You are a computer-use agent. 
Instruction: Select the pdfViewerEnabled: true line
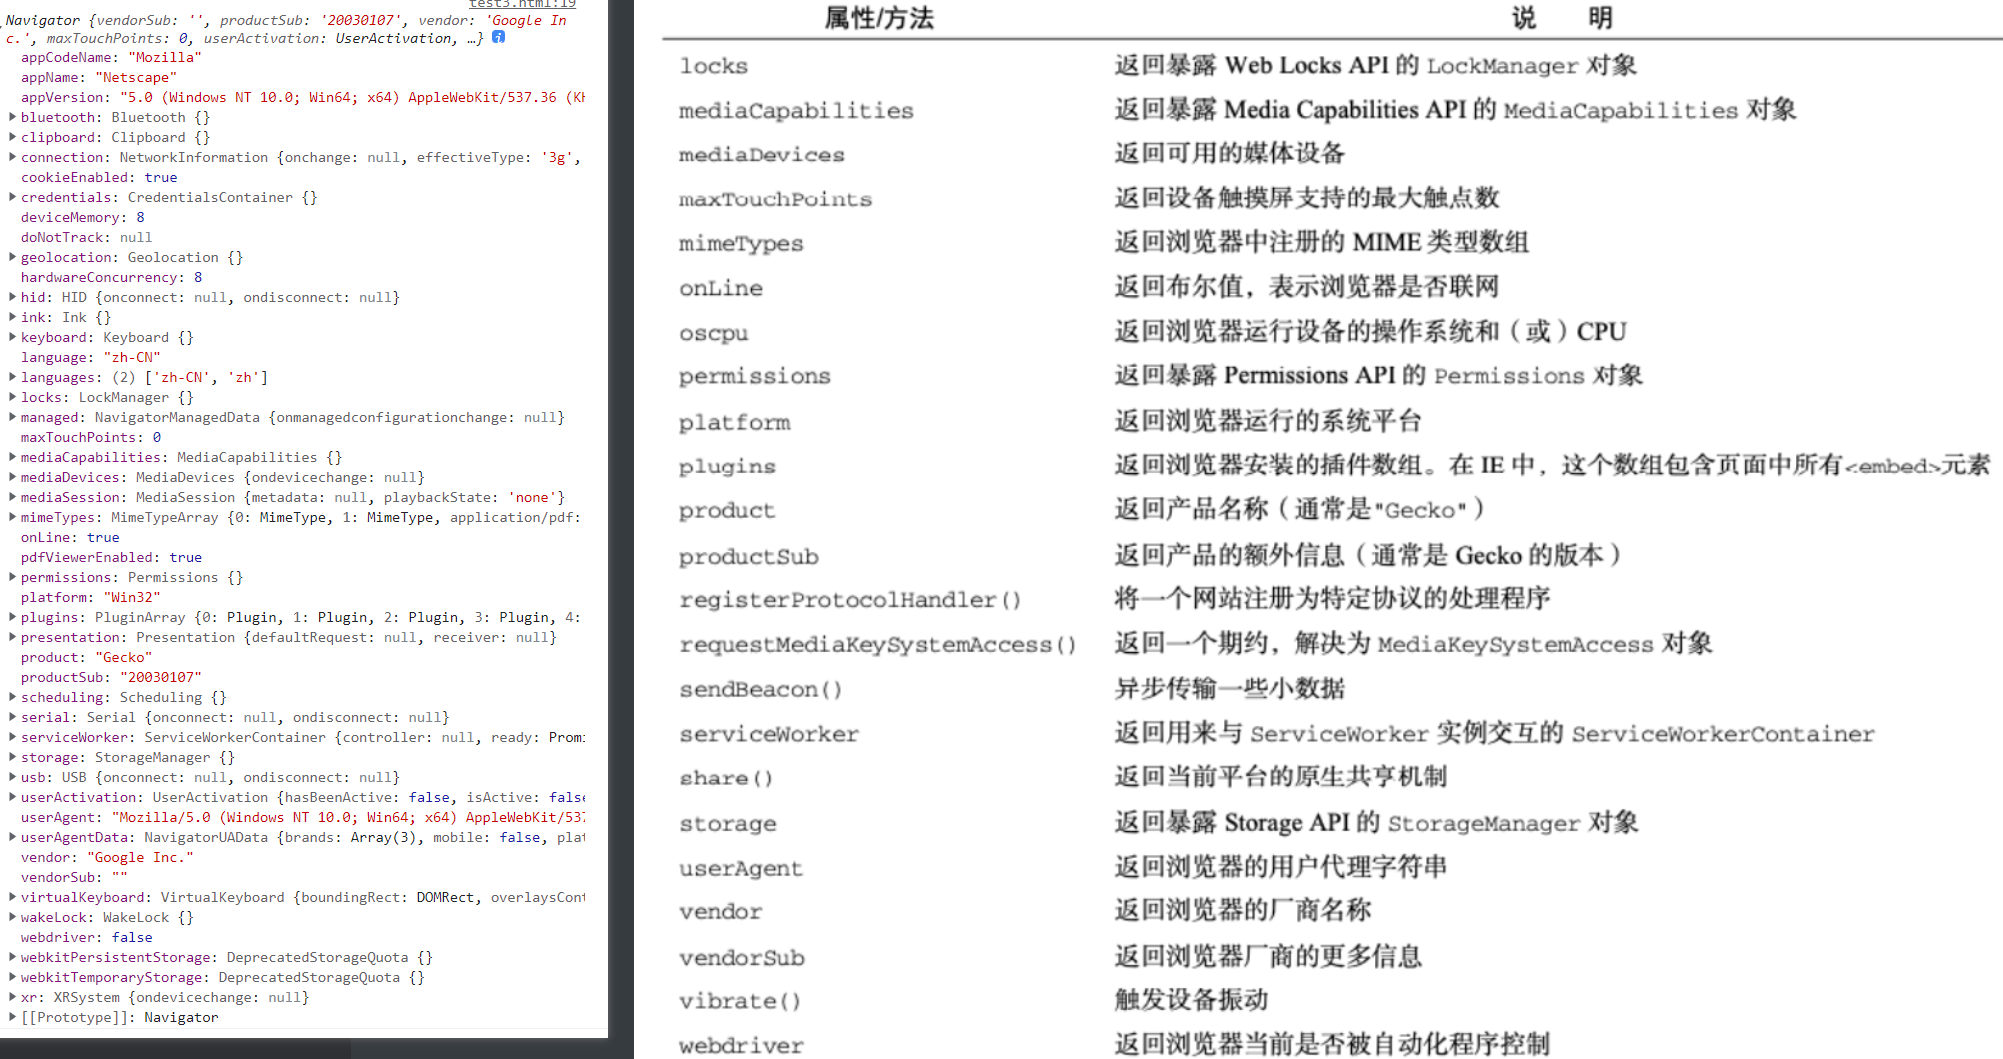coord(111,557)
